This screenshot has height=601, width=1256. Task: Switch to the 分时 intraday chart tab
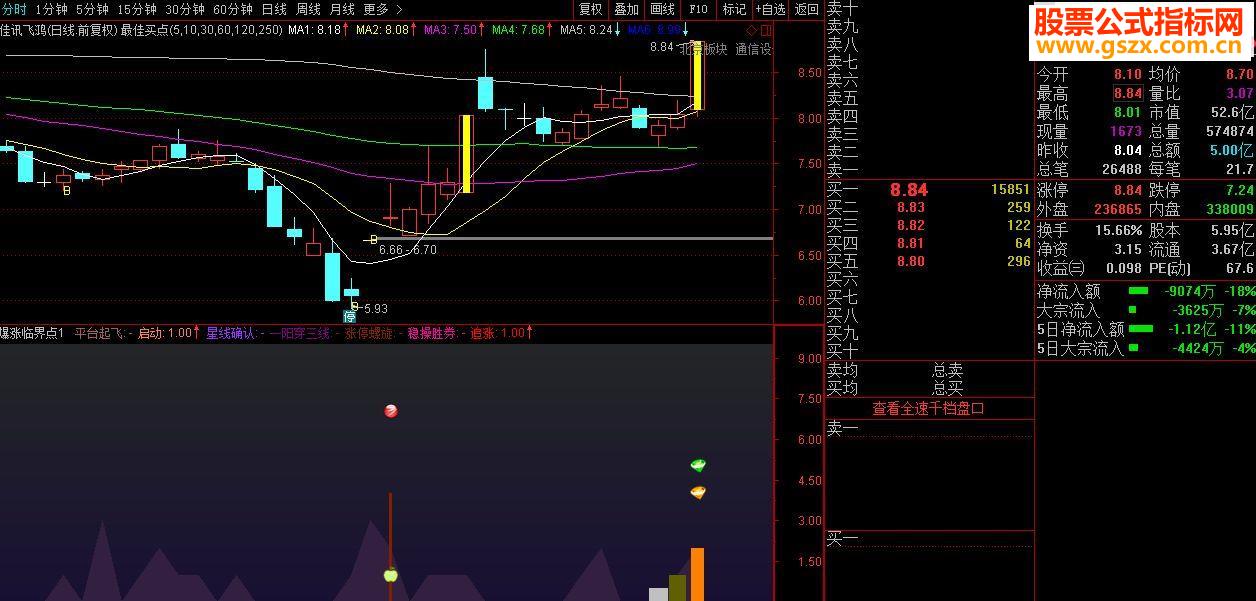click(14, 9)
